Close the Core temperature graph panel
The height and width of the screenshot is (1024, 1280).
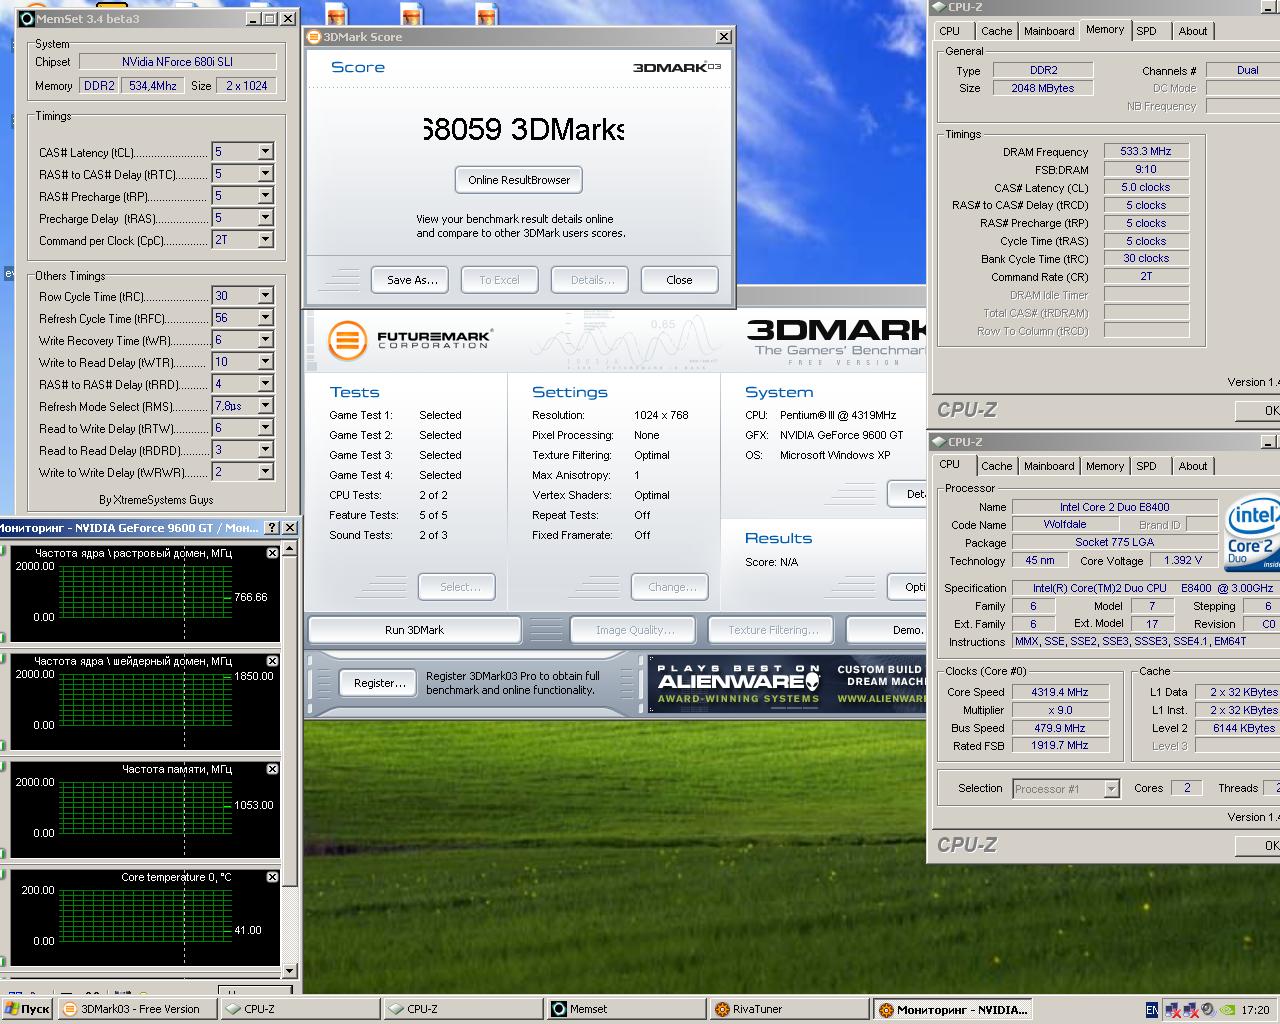pyautogui.click(x=273, y=877)
